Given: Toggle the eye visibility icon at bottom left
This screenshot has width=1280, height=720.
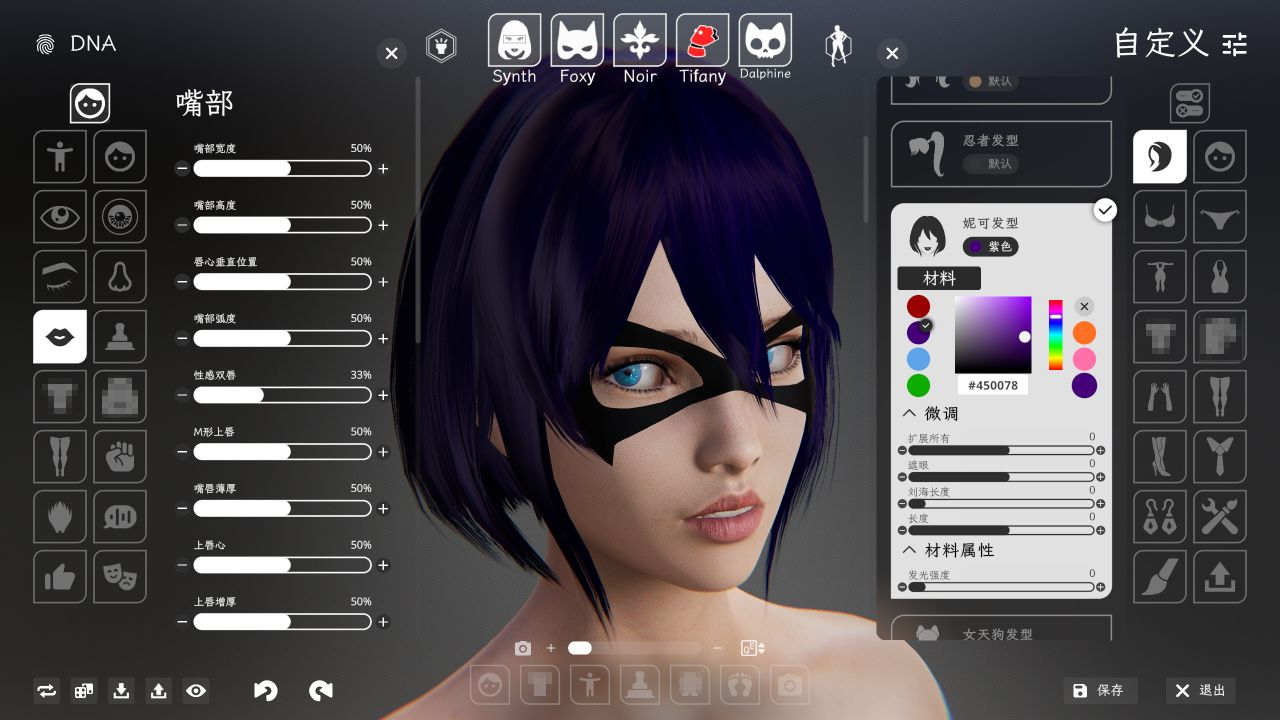Looking at the screenshot, I should point(196,690).
